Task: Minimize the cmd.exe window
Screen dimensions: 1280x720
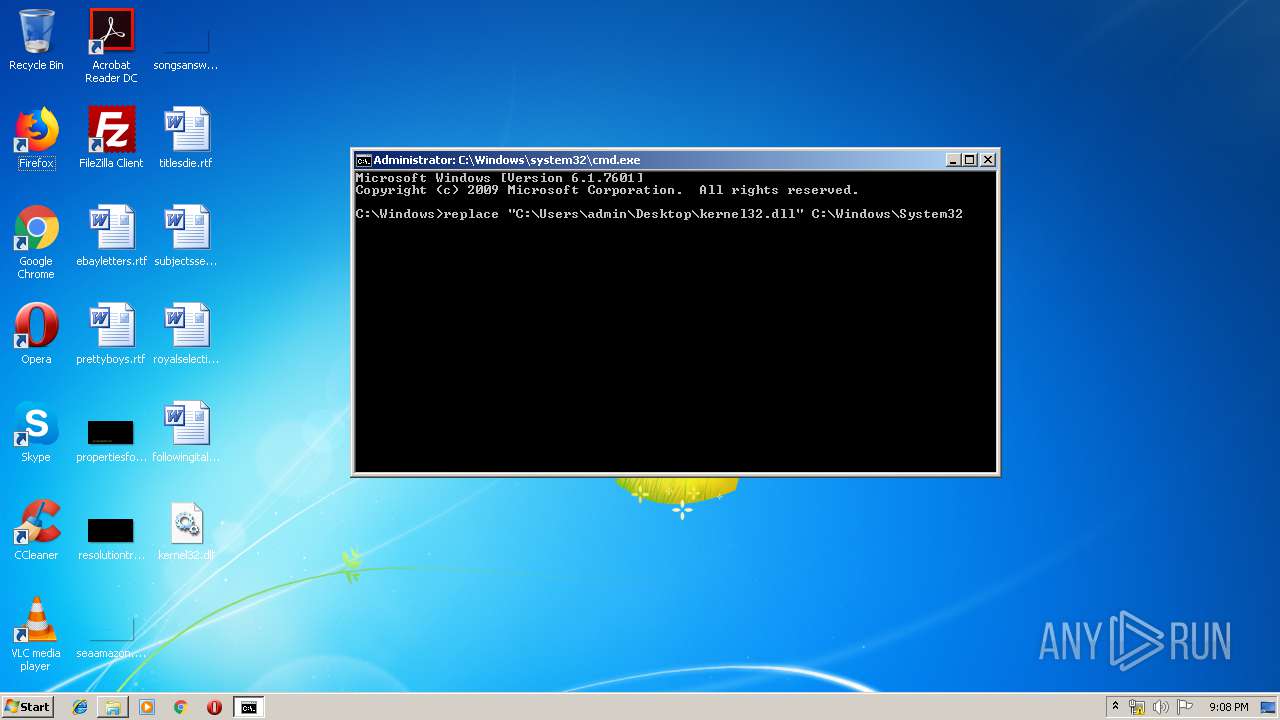Action: (x=953, y=160)
